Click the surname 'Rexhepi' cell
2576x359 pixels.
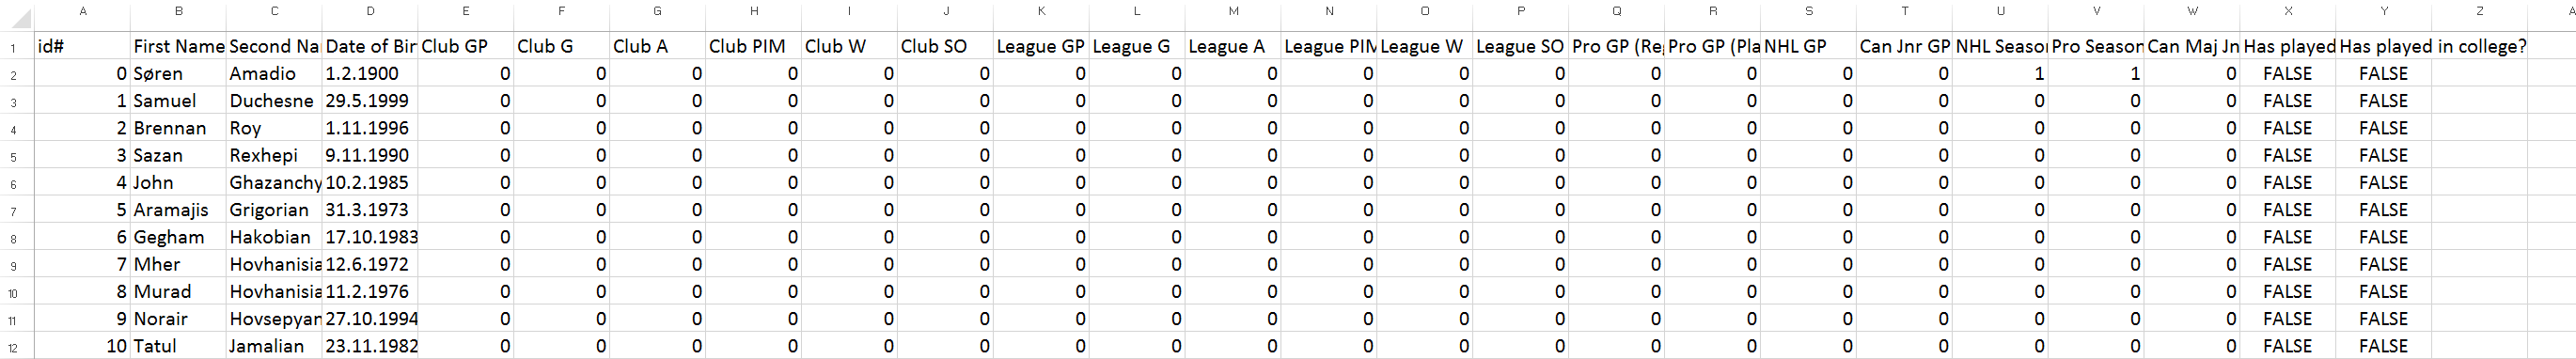(x=274, y=155)
